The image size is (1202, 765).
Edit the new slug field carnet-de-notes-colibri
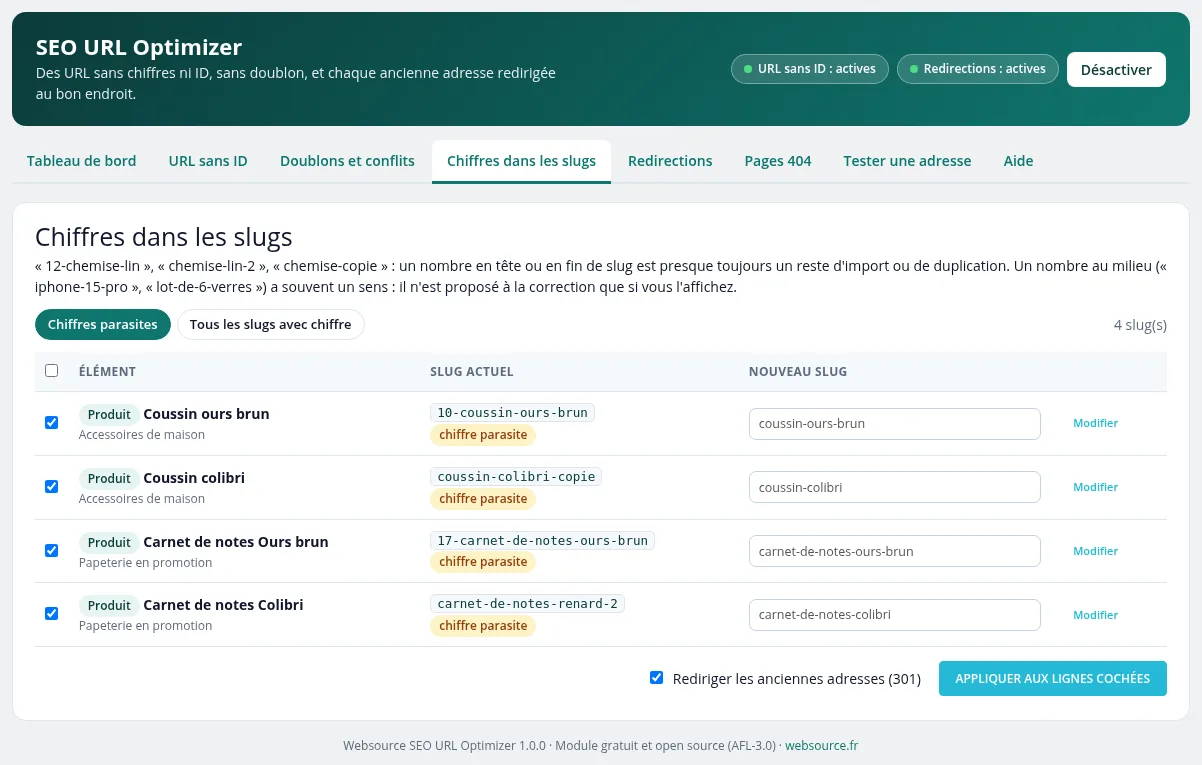point(895,615)
